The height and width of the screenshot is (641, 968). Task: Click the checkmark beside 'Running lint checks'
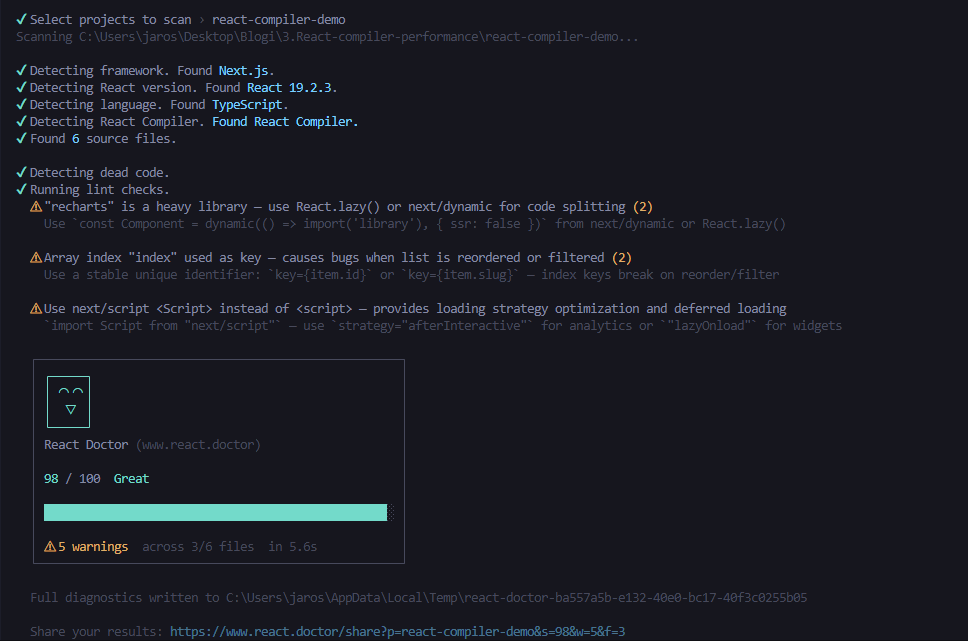21,190
